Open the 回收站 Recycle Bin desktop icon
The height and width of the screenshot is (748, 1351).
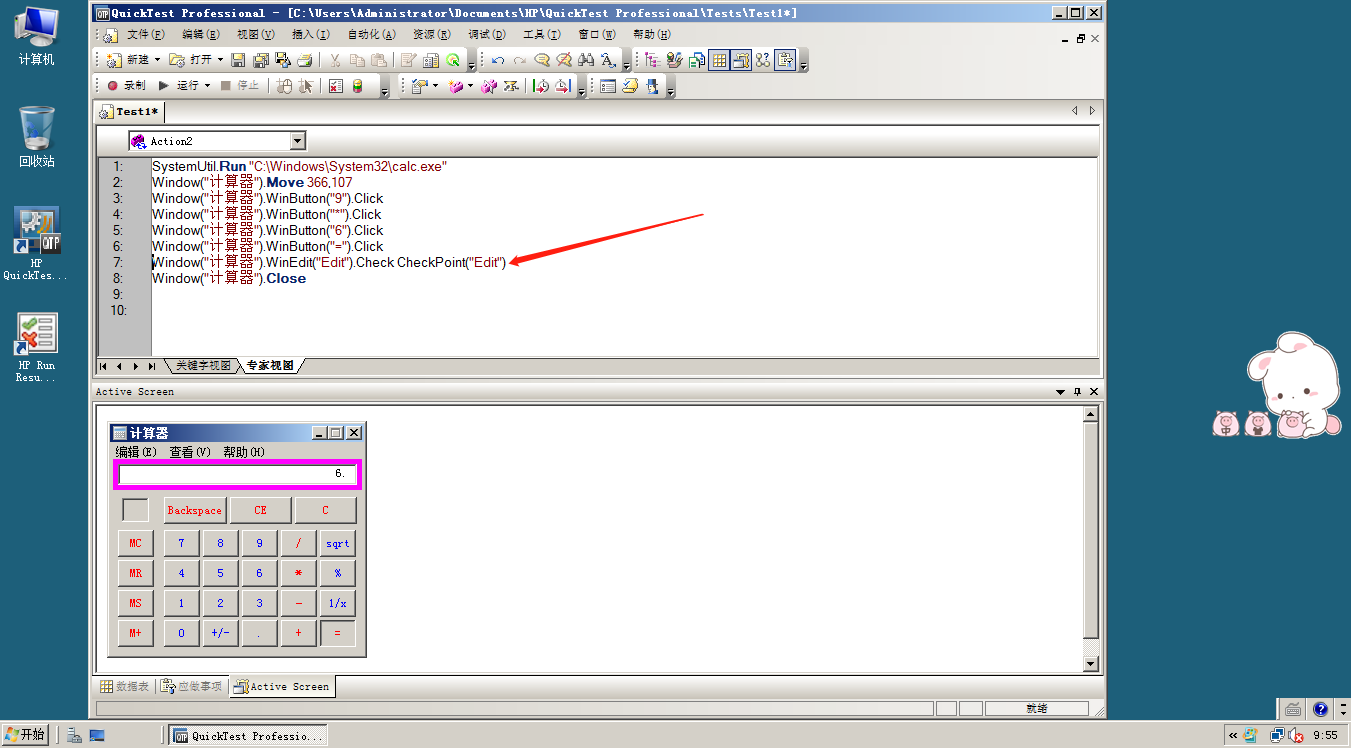[x=37, y=136]
